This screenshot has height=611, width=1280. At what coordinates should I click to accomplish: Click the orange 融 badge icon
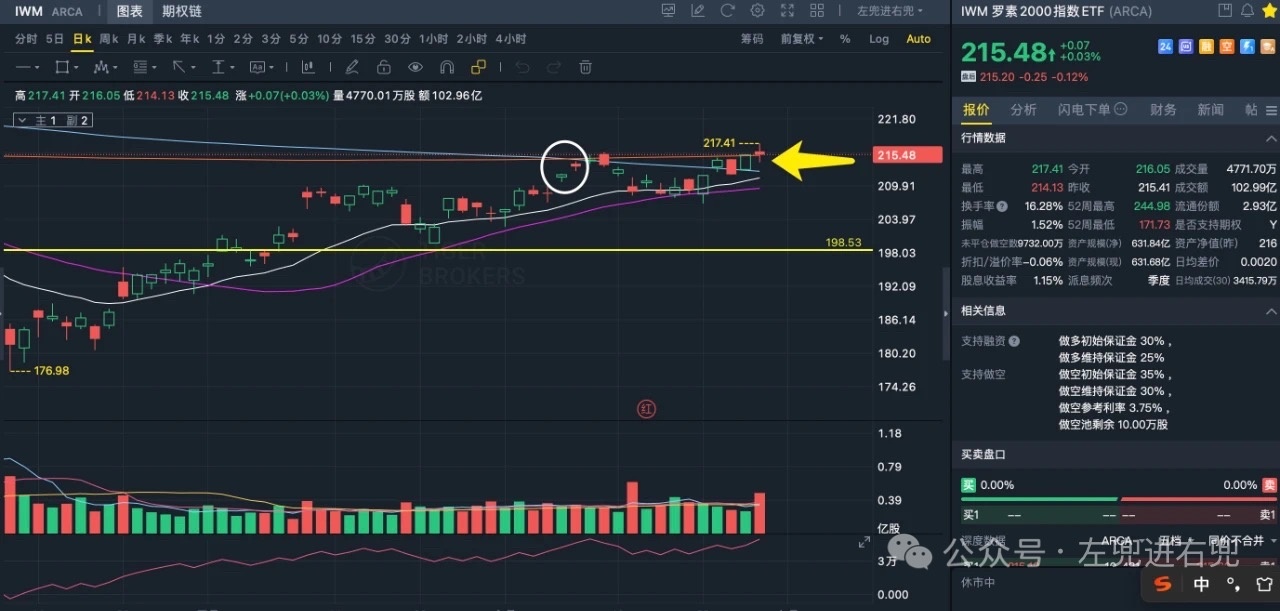pyautogui.click(x=1206, y=47)
